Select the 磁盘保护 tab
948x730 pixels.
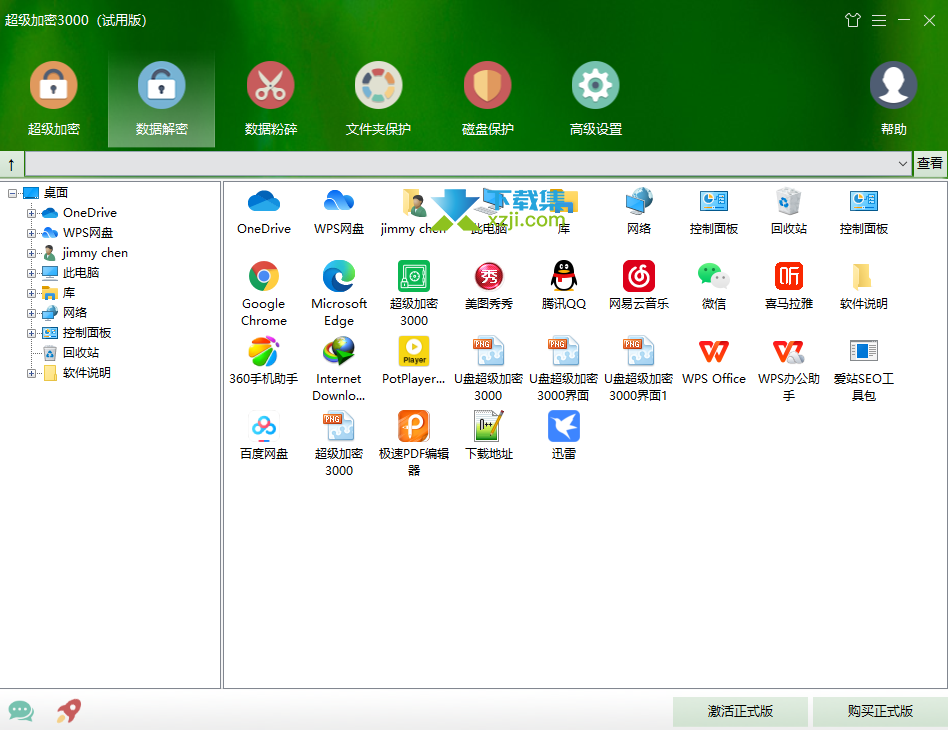[487, 99]
